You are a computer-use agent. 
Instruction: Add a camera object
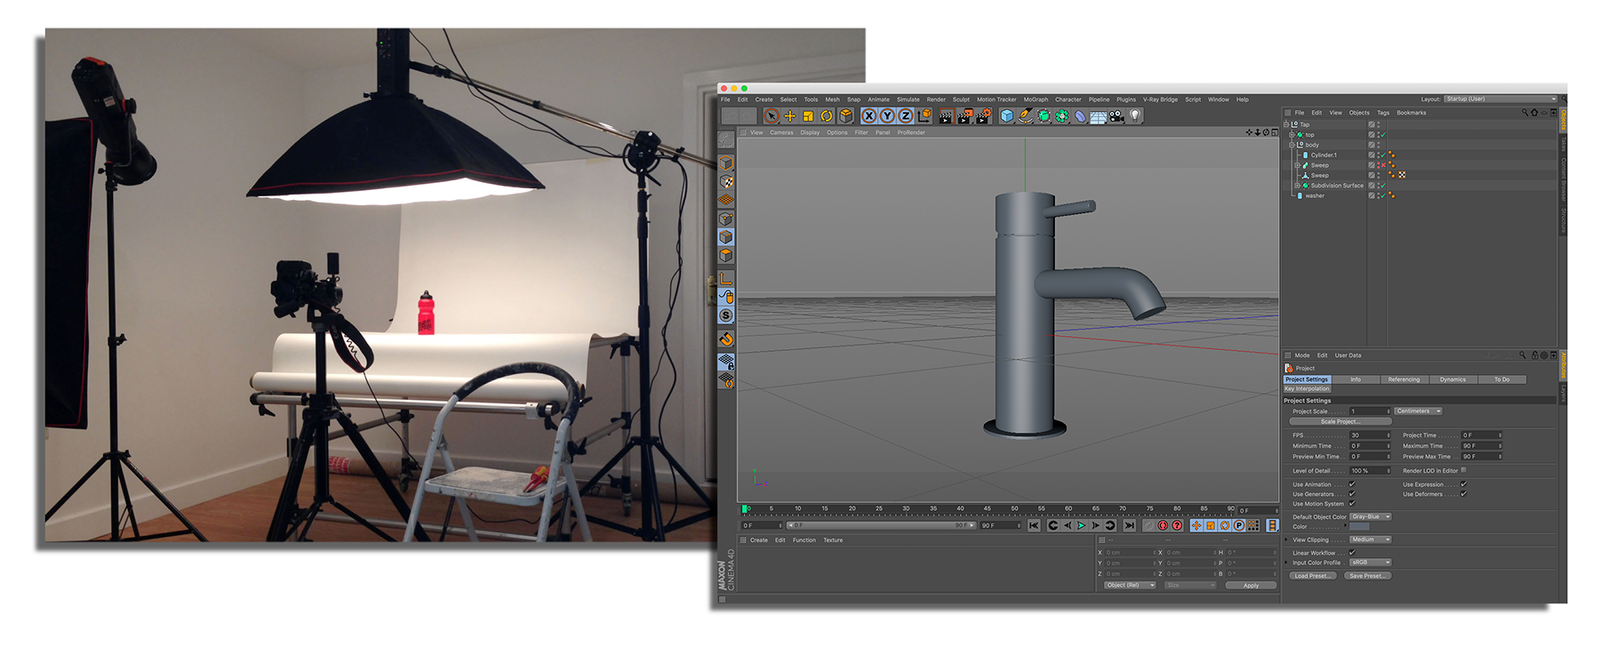click(x=1116, y=116)
